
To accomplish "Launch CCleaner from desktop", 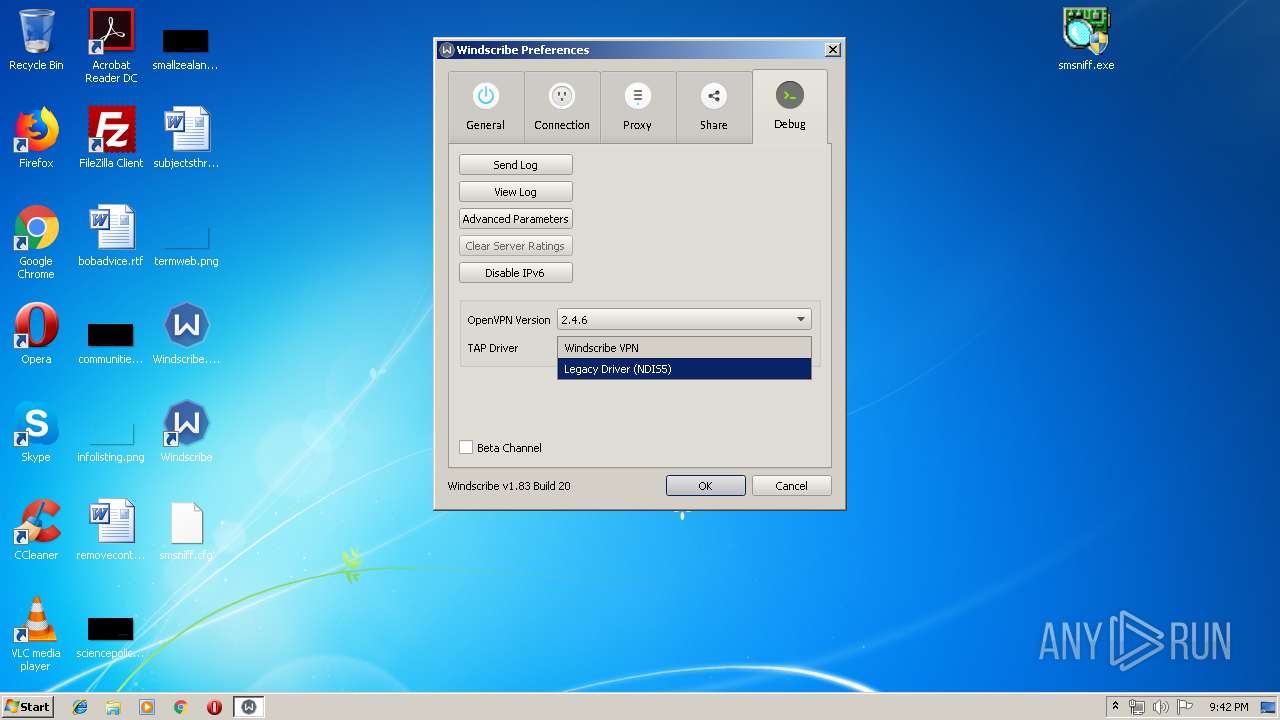I will coord(36,530).
